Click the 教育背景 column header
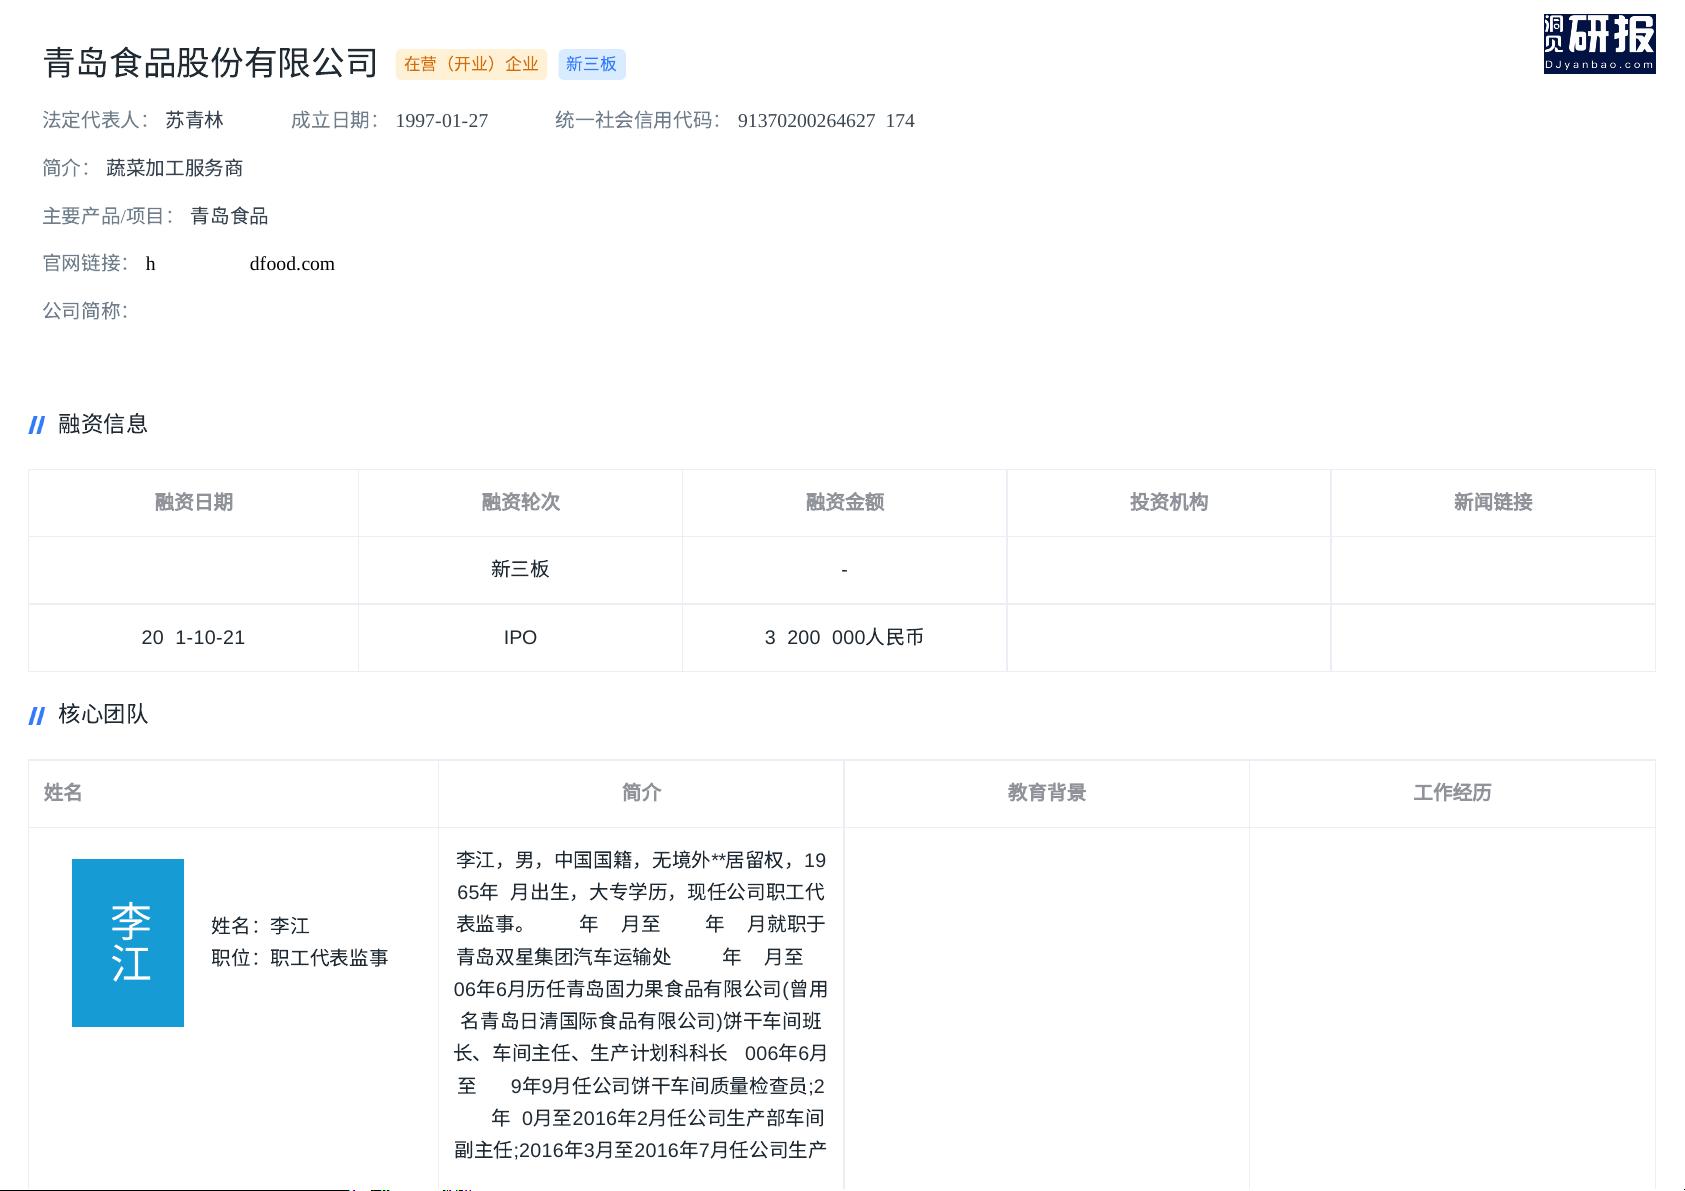 pyautogui.click(x=1047, y=793)
